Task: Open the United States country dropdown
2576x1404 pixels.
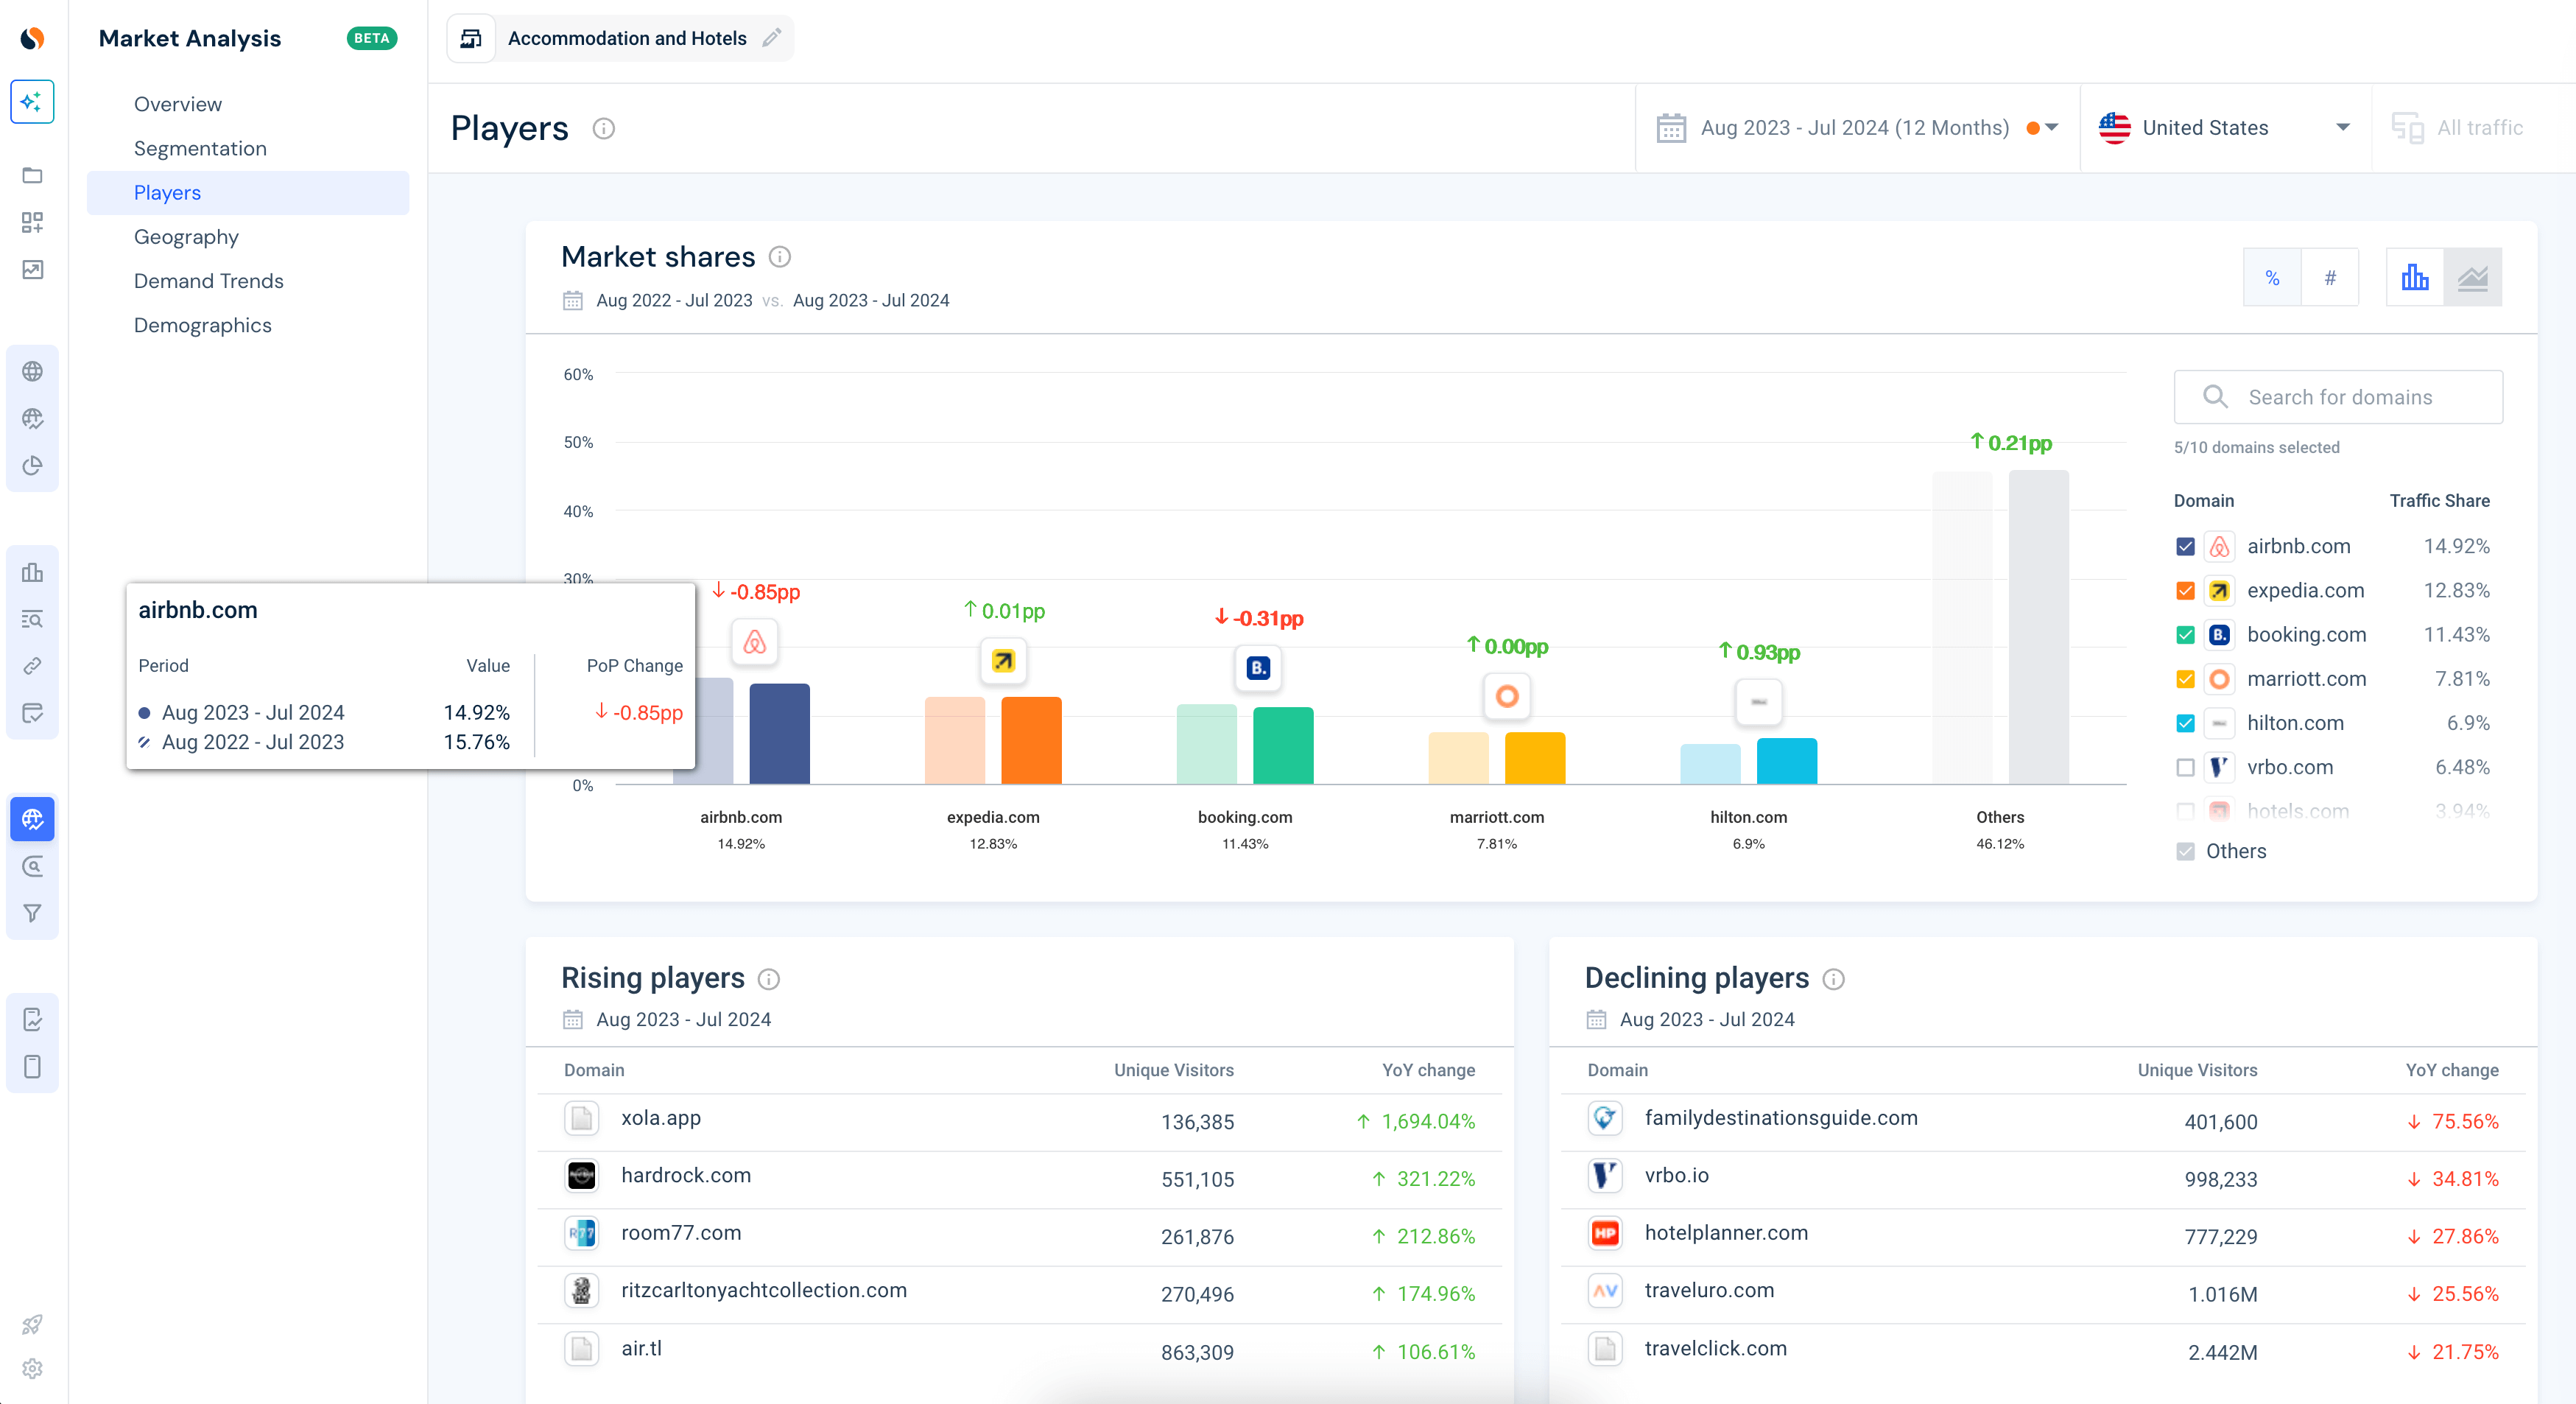Action: (x=2224, y=128)
